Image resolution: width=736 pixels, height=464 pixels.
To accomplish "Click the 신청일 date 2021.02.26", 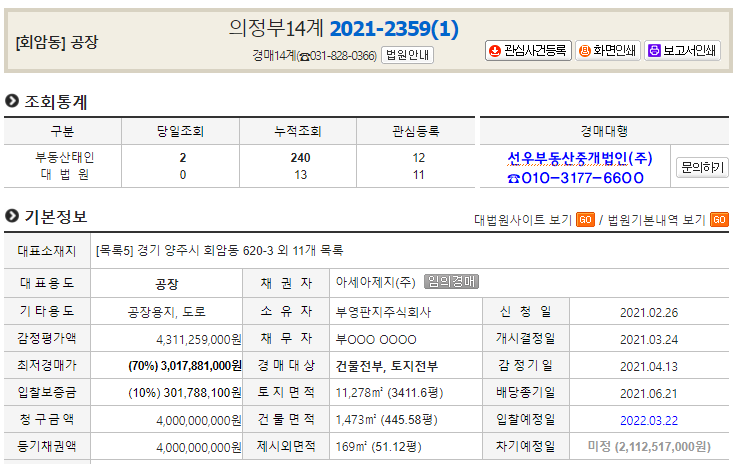I will [x=649, y=312].
